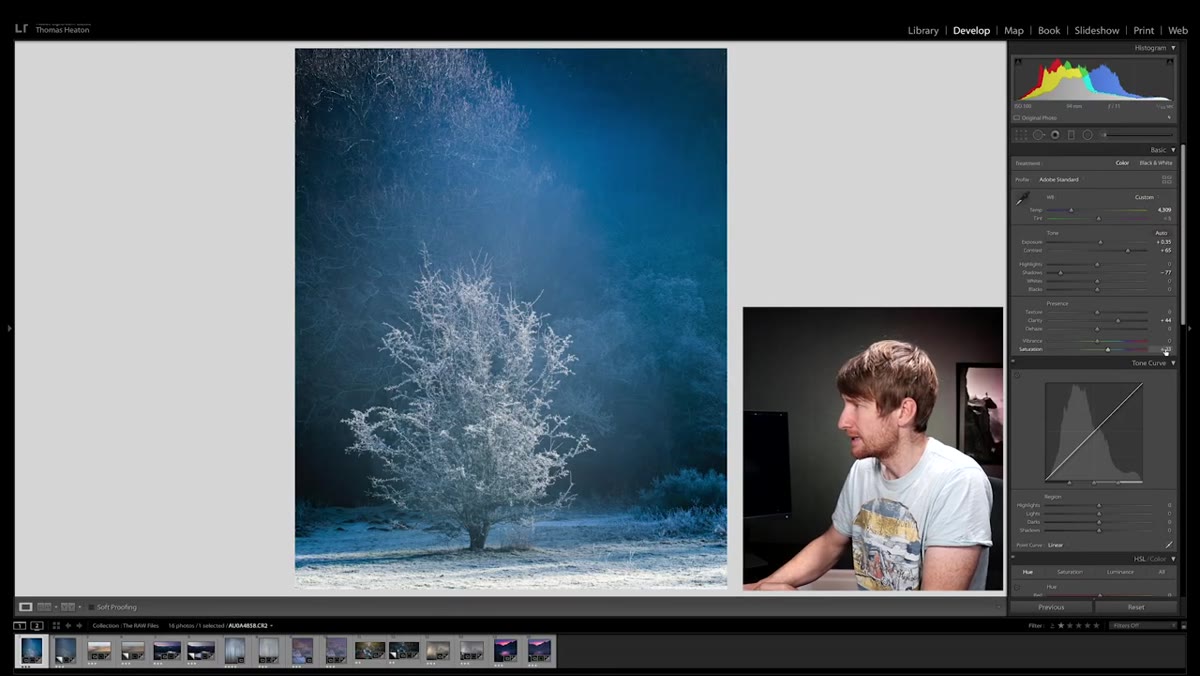Click second window display button 2

tap(37, 626)
